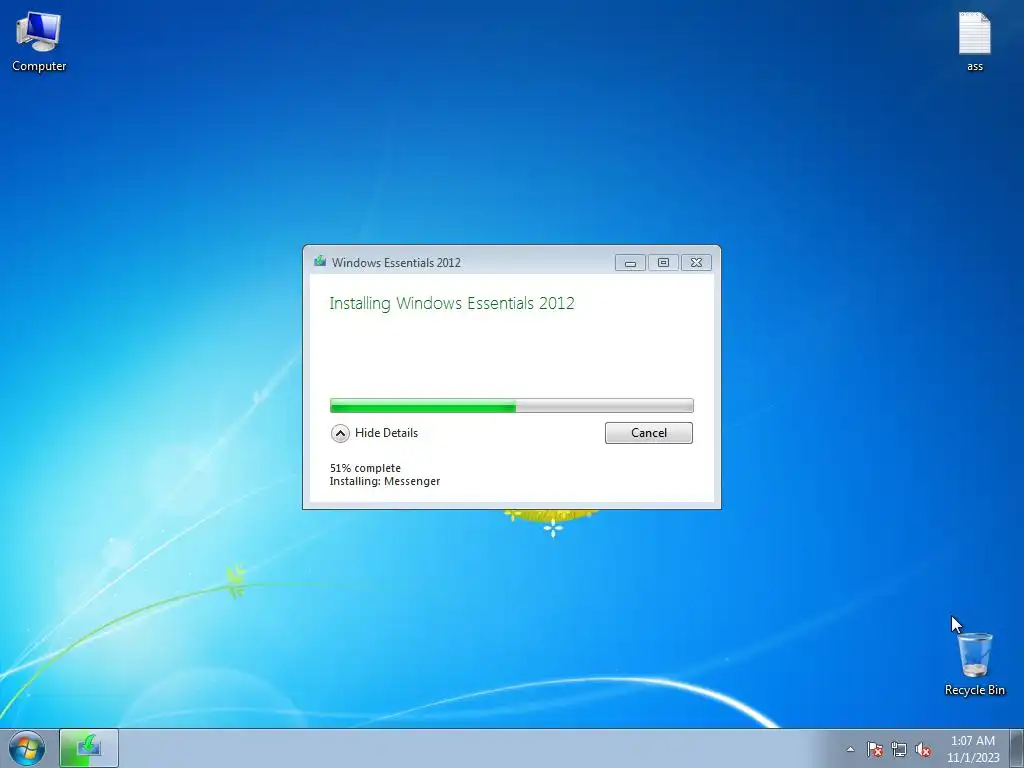The height and width of the screenshot is (768, 1024).
Task: Click the installation progress bar
Action: tap(511, 406)
